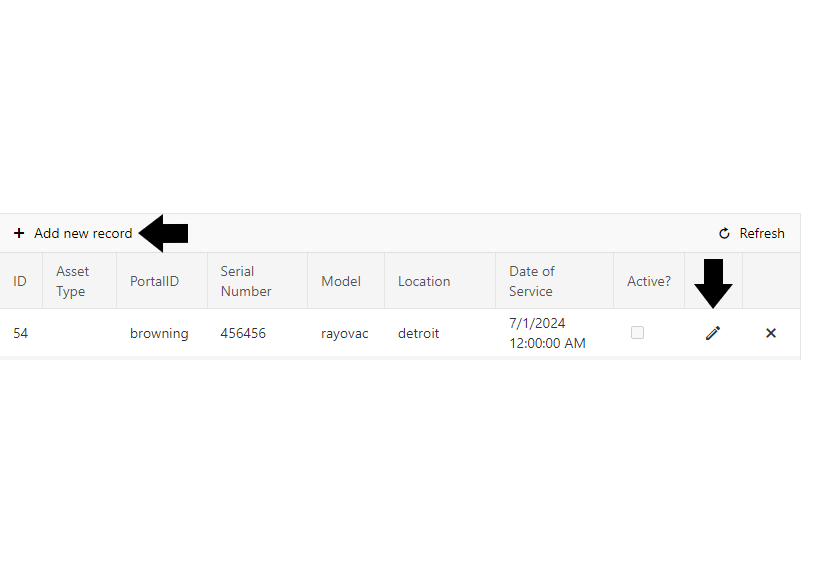Screen dimensions: 813x564
Task: Select the 456456 serial number cell
Action: (x=243, y=333)
